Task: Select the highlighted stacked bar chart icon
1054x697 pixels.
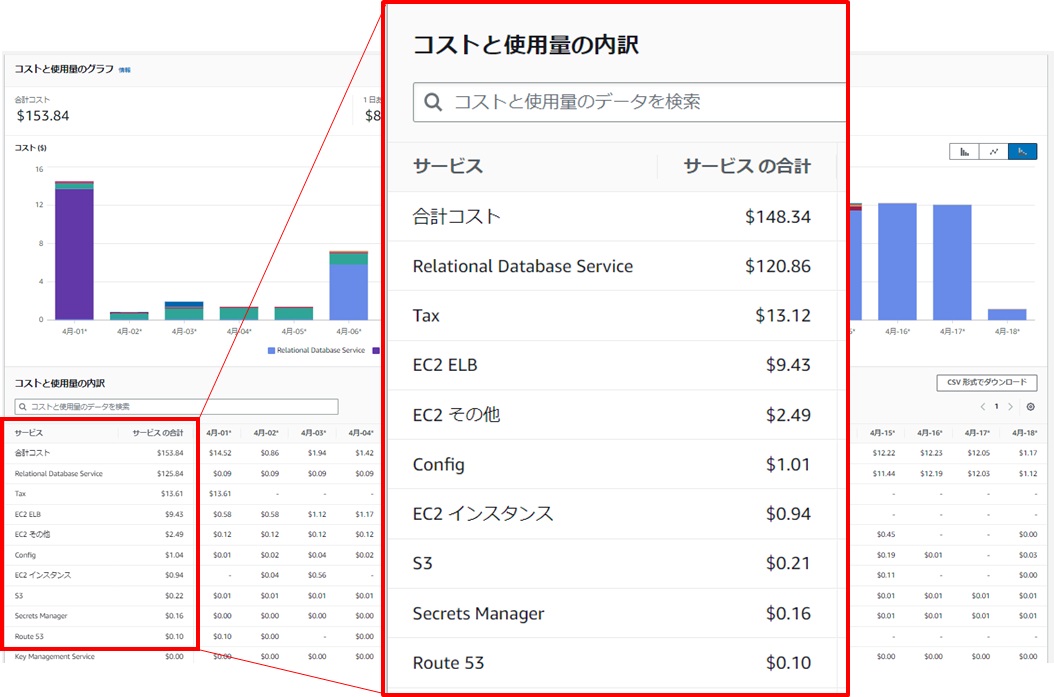Action: point(1022,152)
